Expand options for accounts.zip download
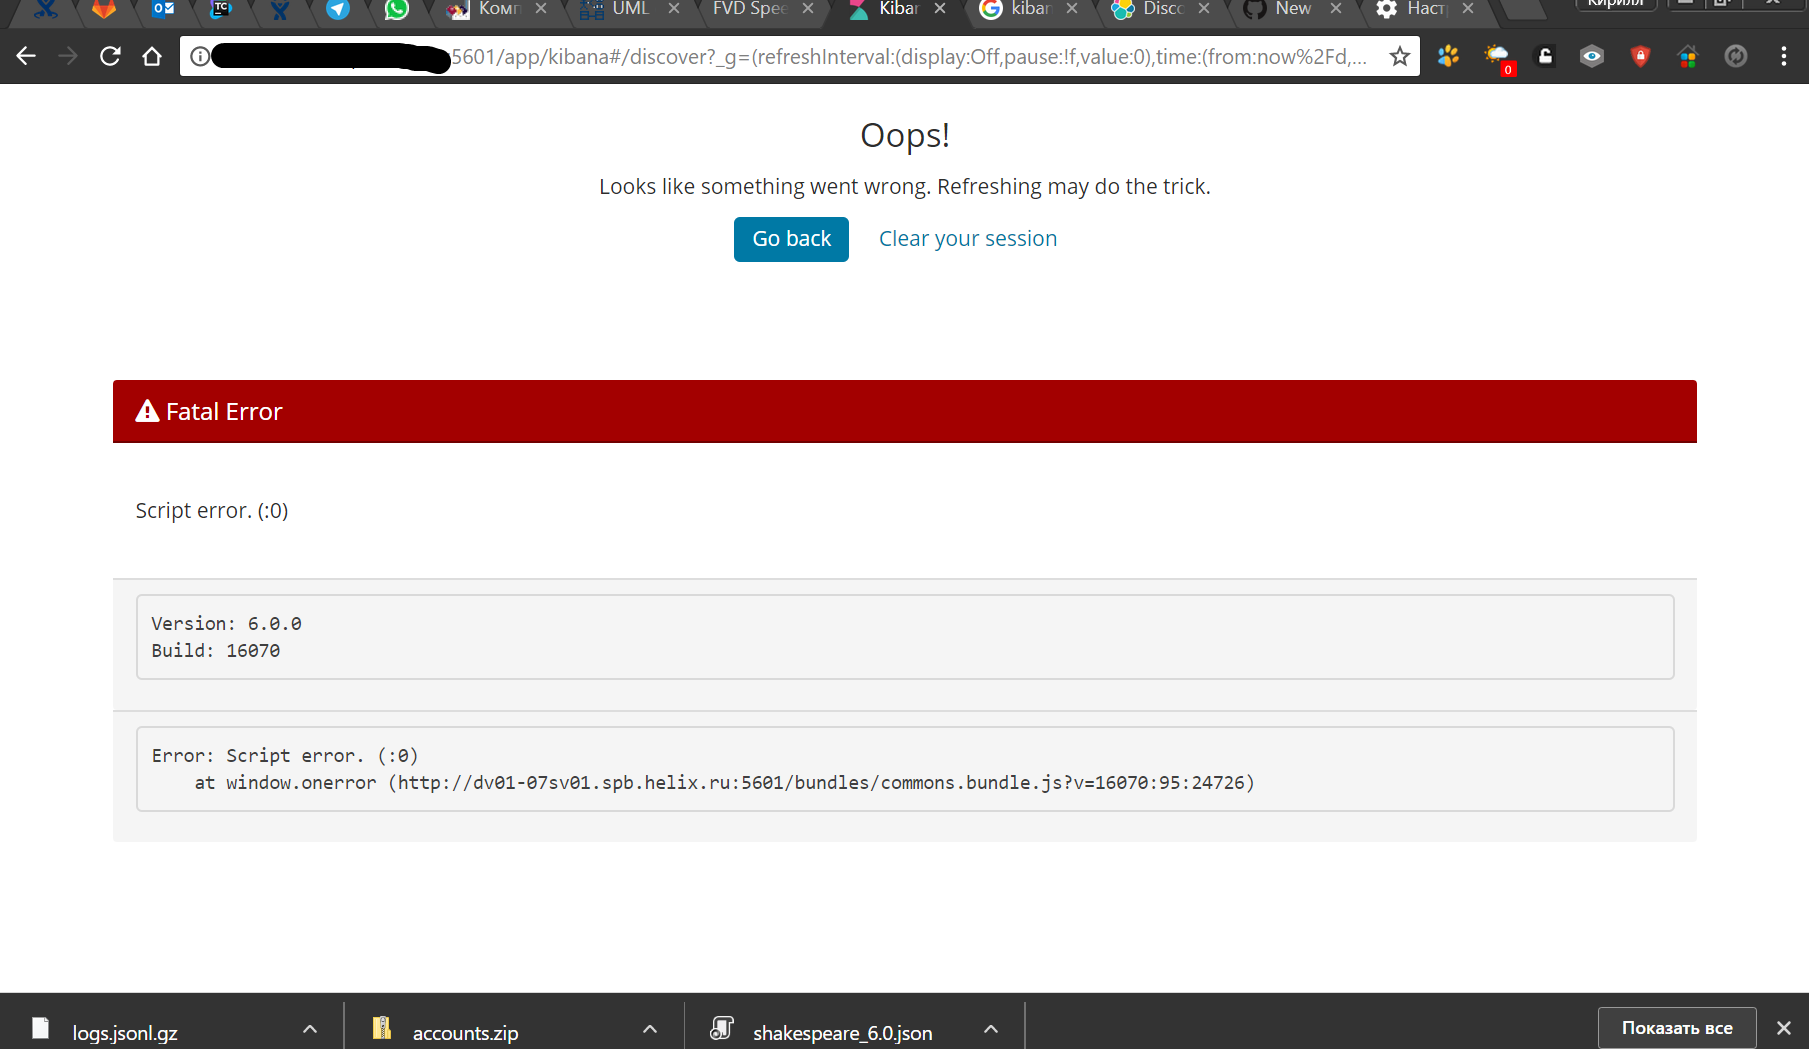Screen dimensions: 1809x1049 coord(650,1029)
